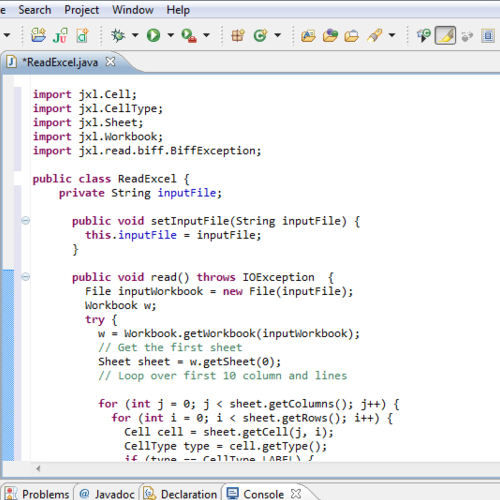Click 'IOException' in the read() signature
500x500 pixels.
278,277
